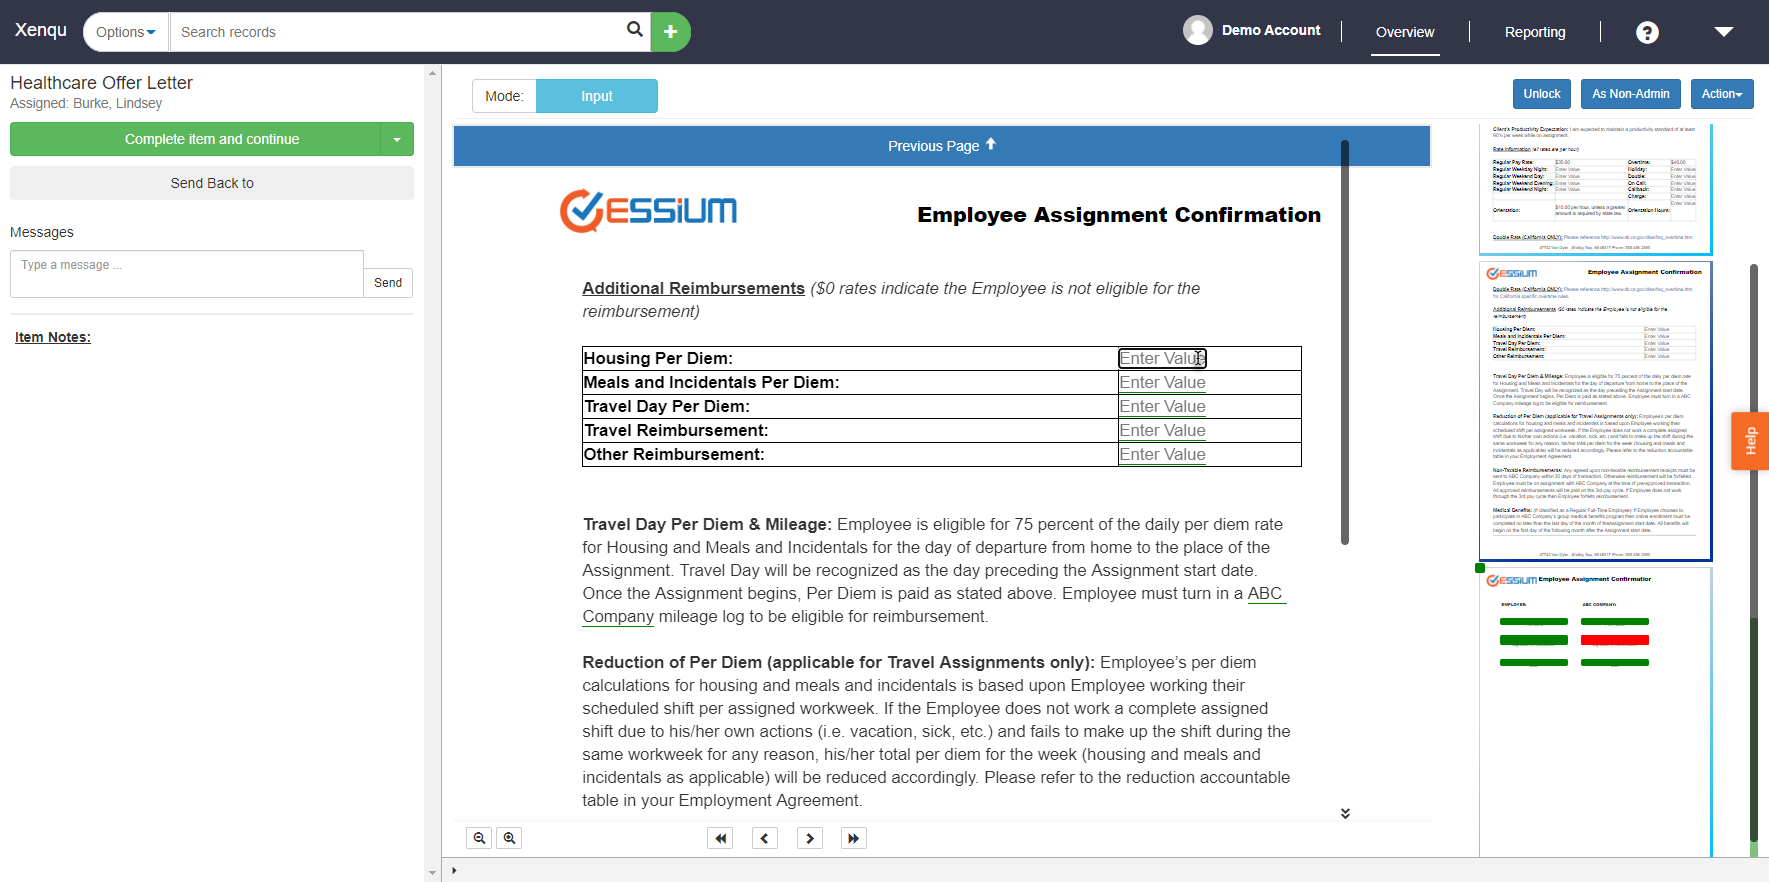Image resolution: width=1769 pixels, height=882 pixels.
Task: Click Demo Account name
Action: tap(1271, 30)
